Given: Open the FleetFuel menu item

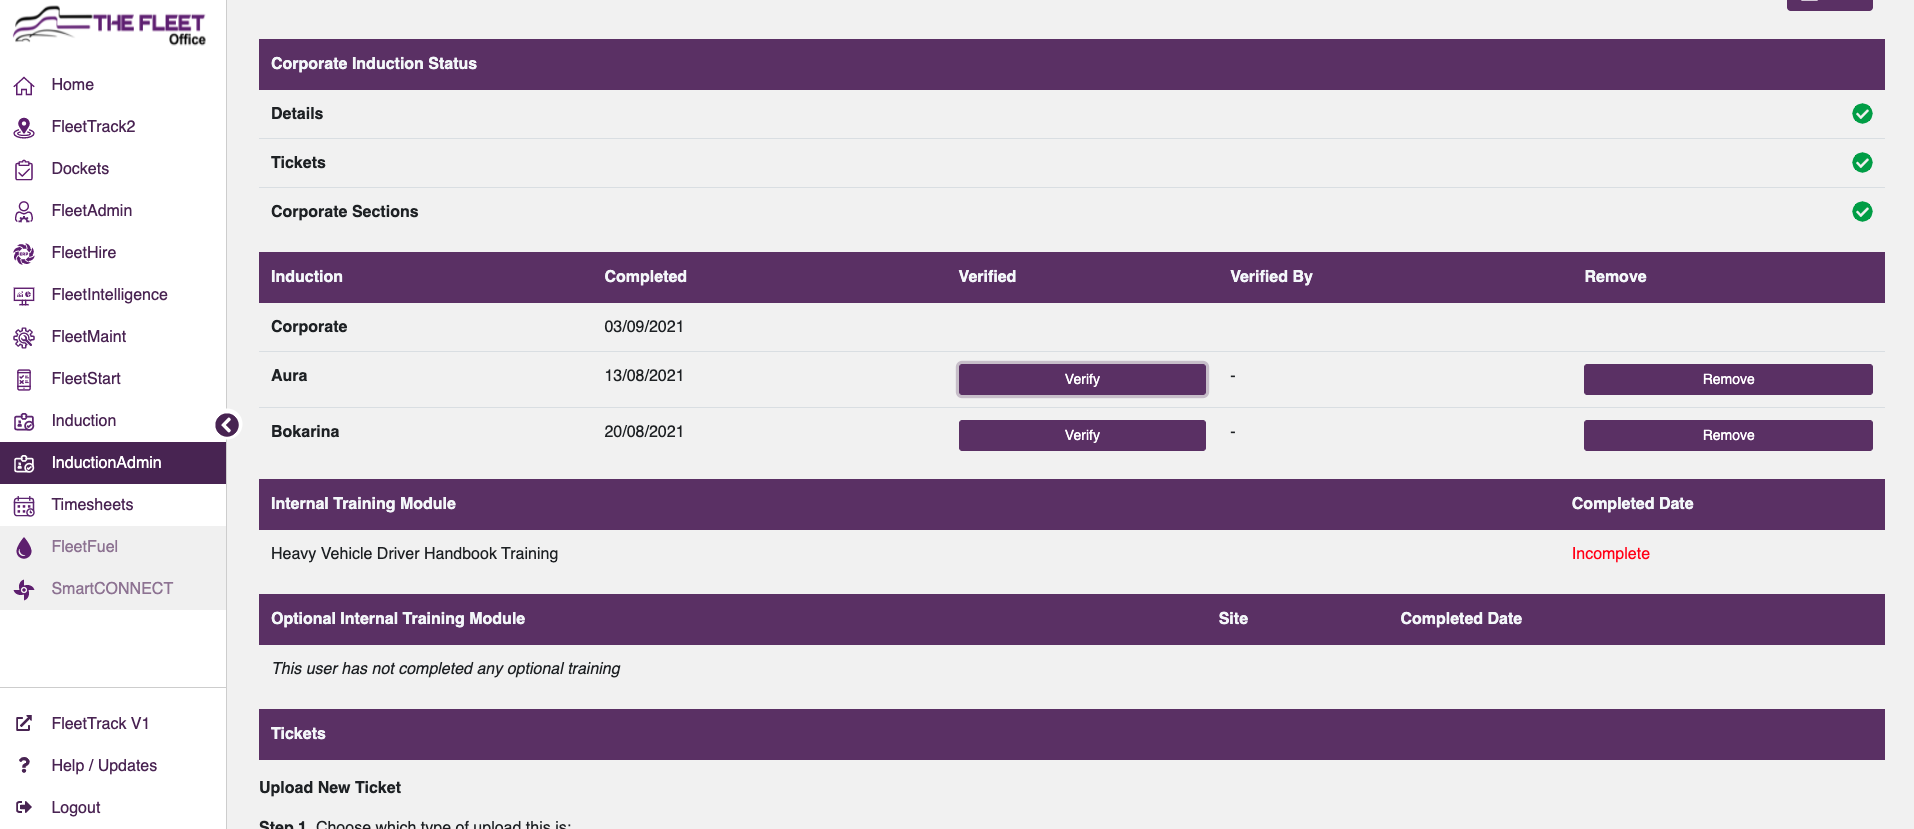Looking at the screenshot, I should point(113,547).
